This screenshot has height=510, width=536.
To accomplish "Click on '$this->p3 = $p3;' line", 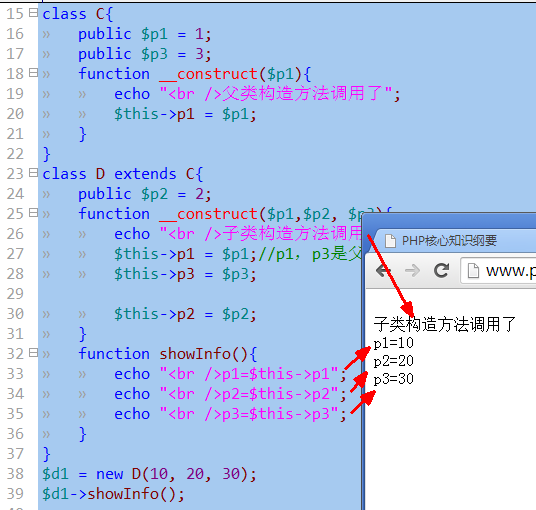I will click(185, 274).
